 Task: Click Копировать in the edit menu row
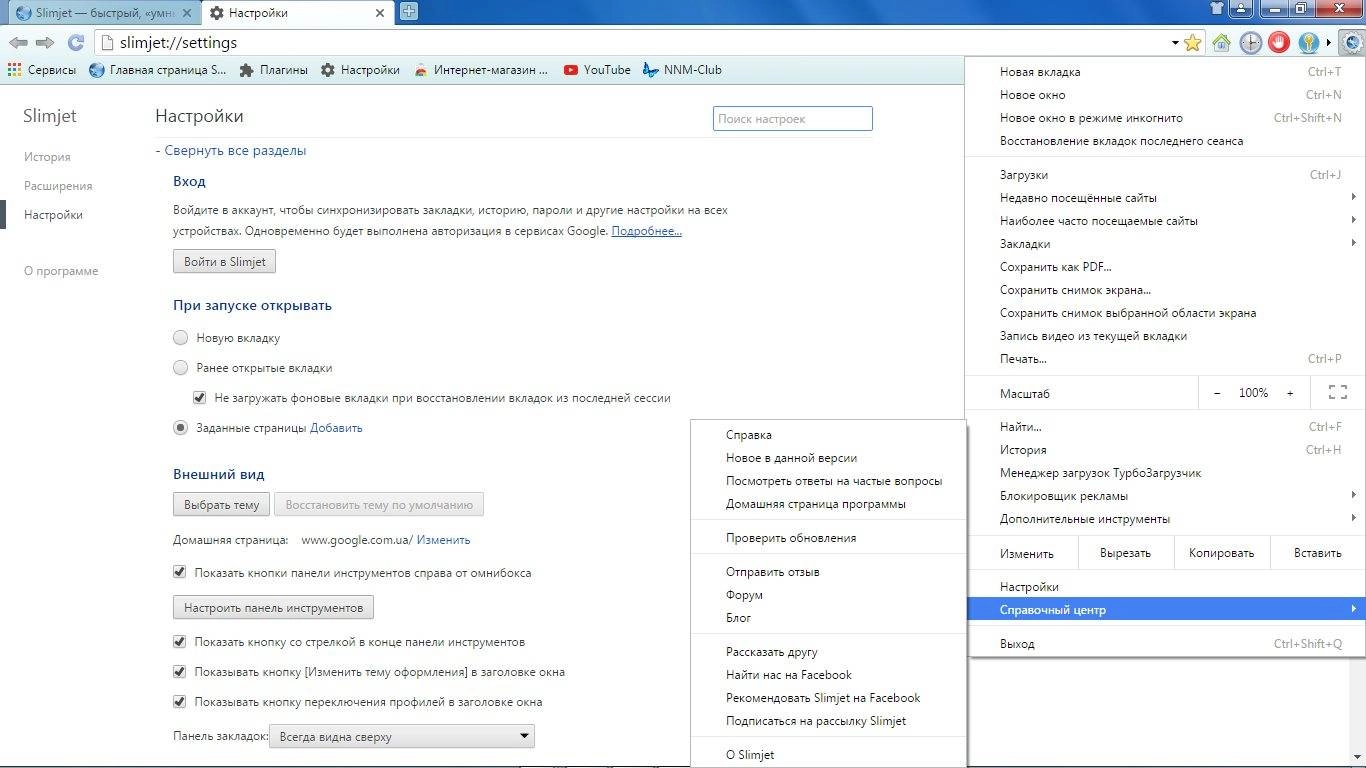pos(1221,553)
